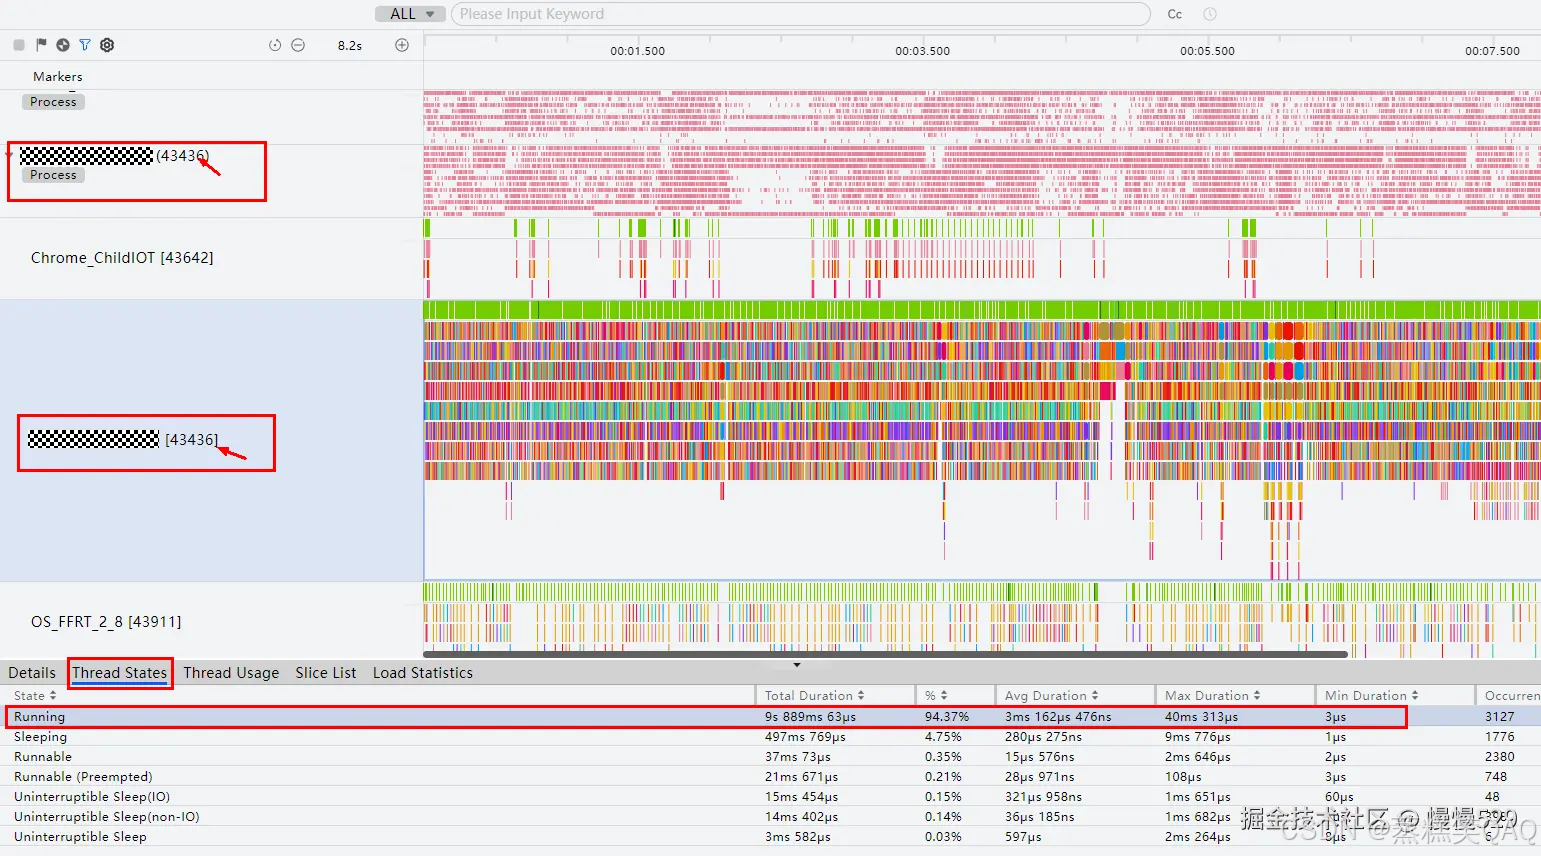1541x856 pixels.
Task: Click the 4.75% Sleeping percentage cell
Action: click(x=942, y=737)
